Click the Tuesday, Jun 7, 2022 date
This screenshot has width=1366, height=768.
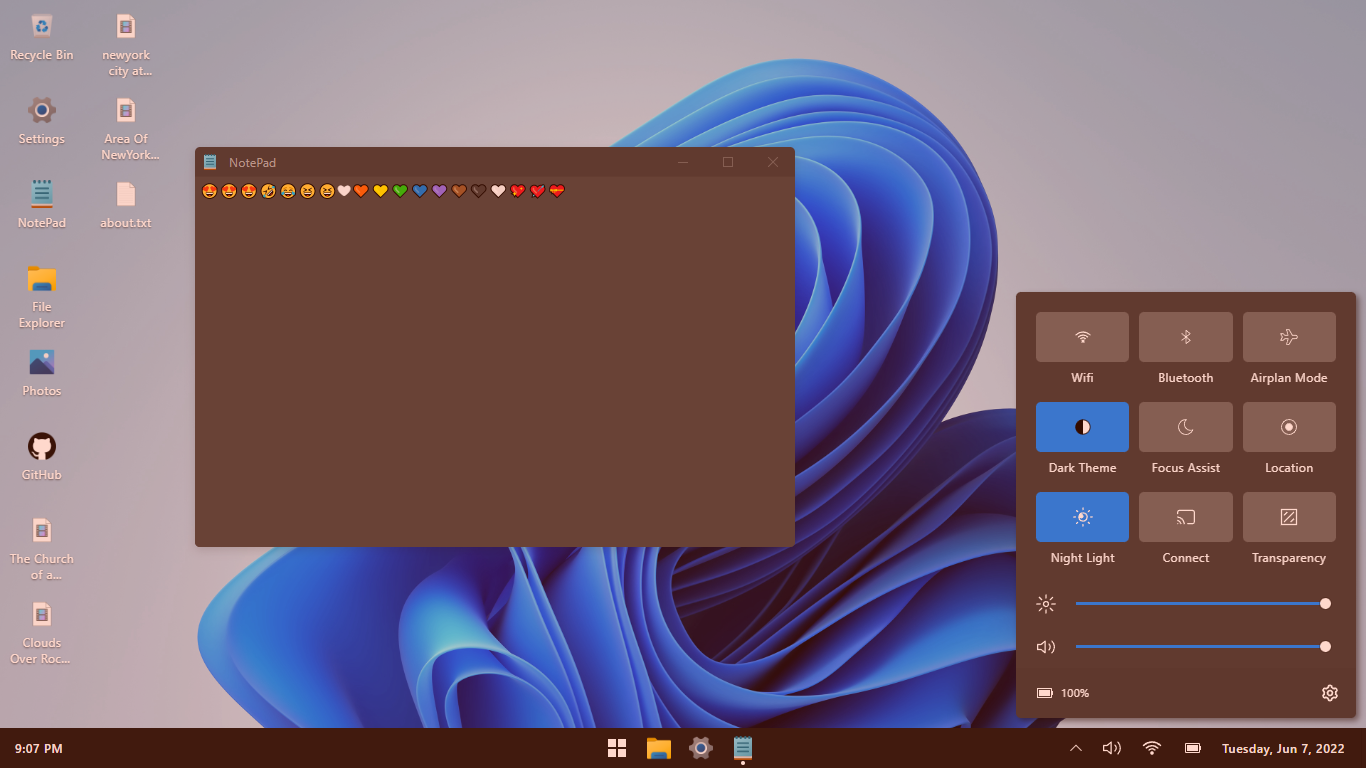click(1283, 748)
